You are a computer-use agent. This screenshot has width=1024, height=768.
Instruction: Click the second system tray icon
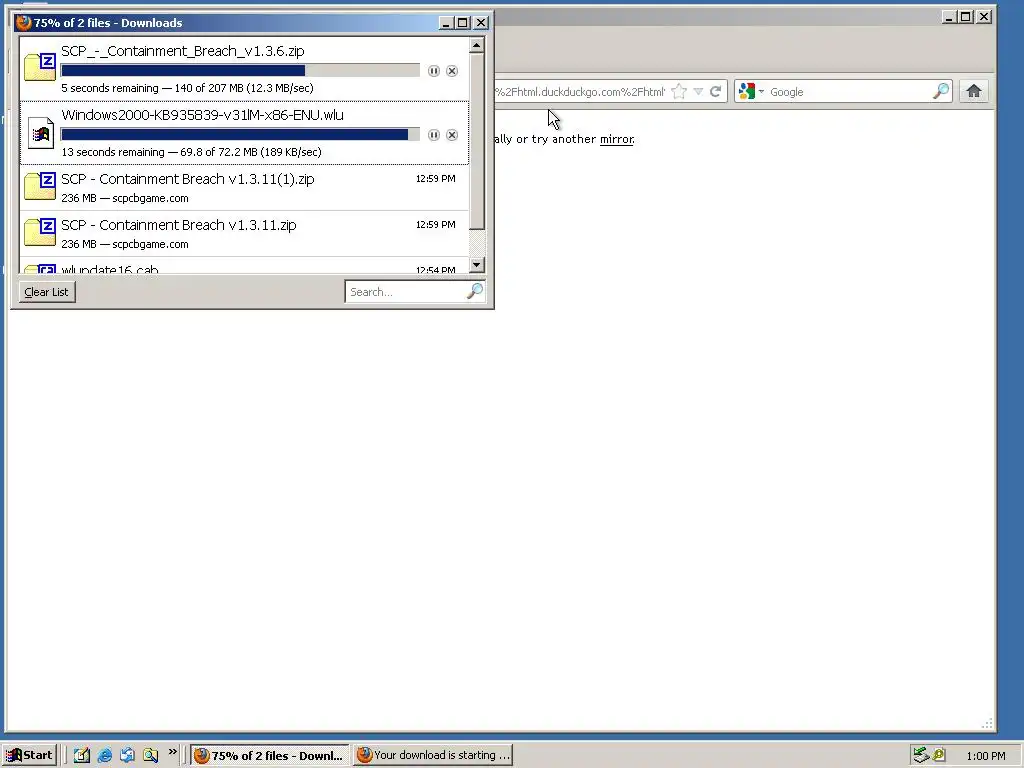tap(938, 755)
